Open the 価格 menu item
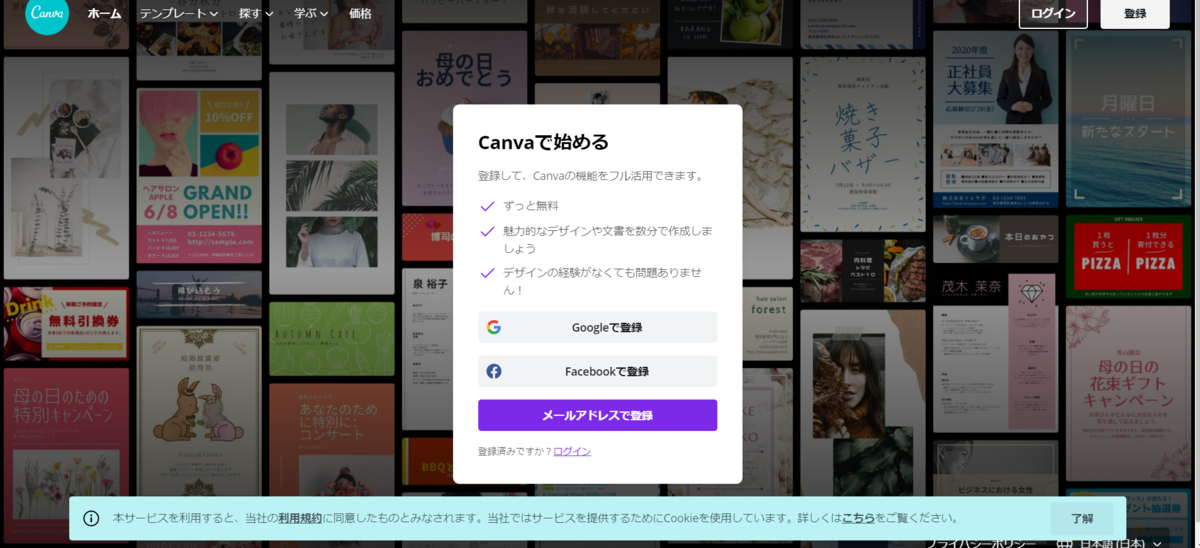The height and width of the screenshot is (548, 1200). point(360,14)
